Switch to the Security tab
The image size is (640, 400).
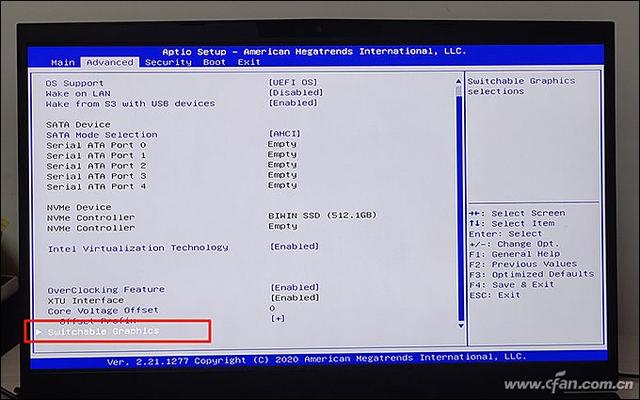pos(168,62)
